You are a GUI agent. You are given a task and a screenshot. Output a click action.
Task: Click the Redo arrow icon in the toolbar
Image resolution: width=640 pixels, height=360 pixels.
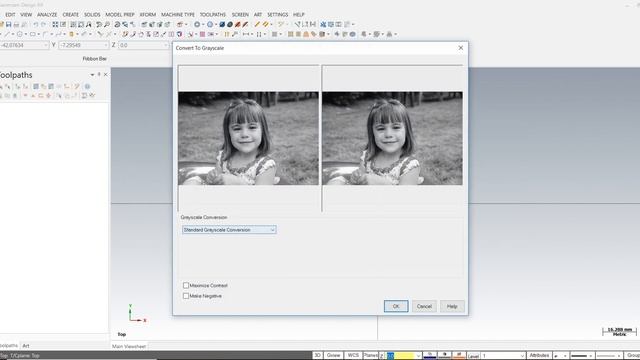point(44,24)
